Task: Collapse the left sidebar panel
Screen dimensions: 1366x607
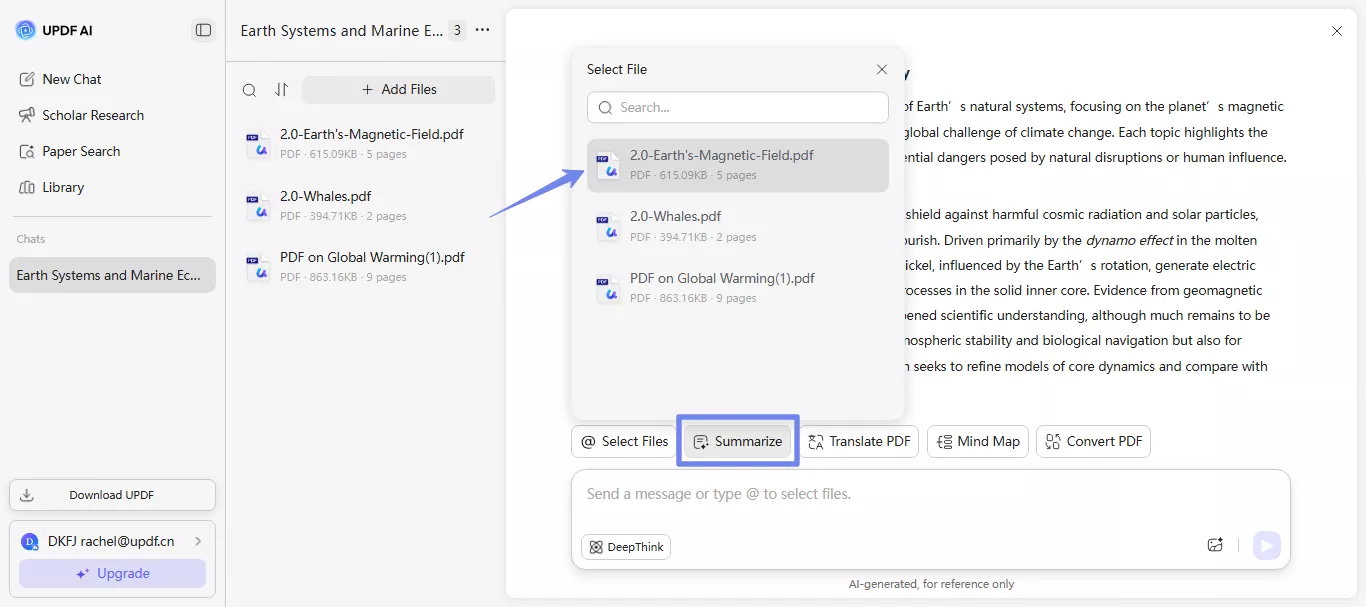Action: [203, 30]
